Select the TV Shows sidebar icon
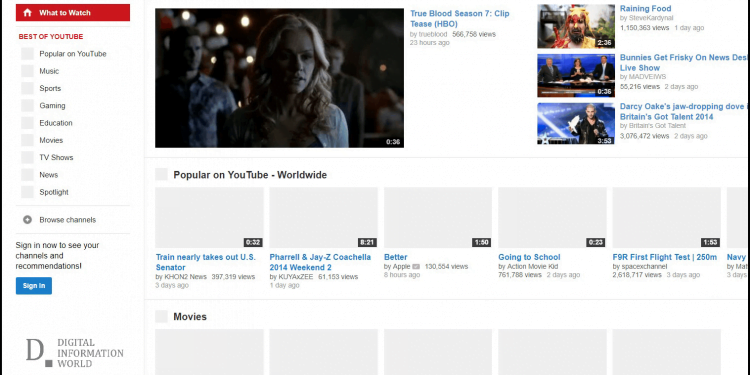This screenshot has height=375, width=750. coord(27,157)
